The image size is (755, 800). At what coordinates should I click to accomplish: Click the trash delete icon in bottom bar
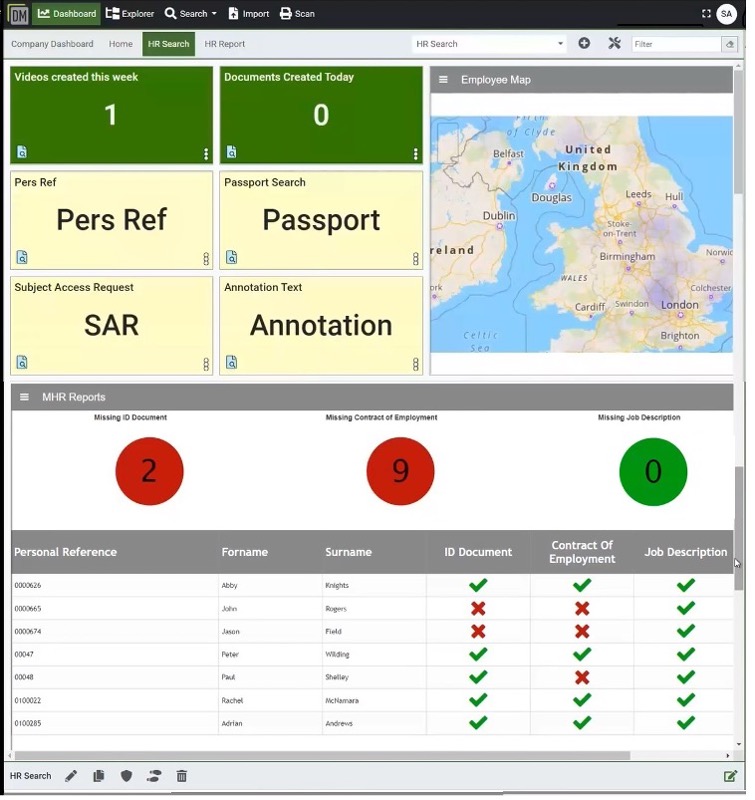[x=182, y=777]
